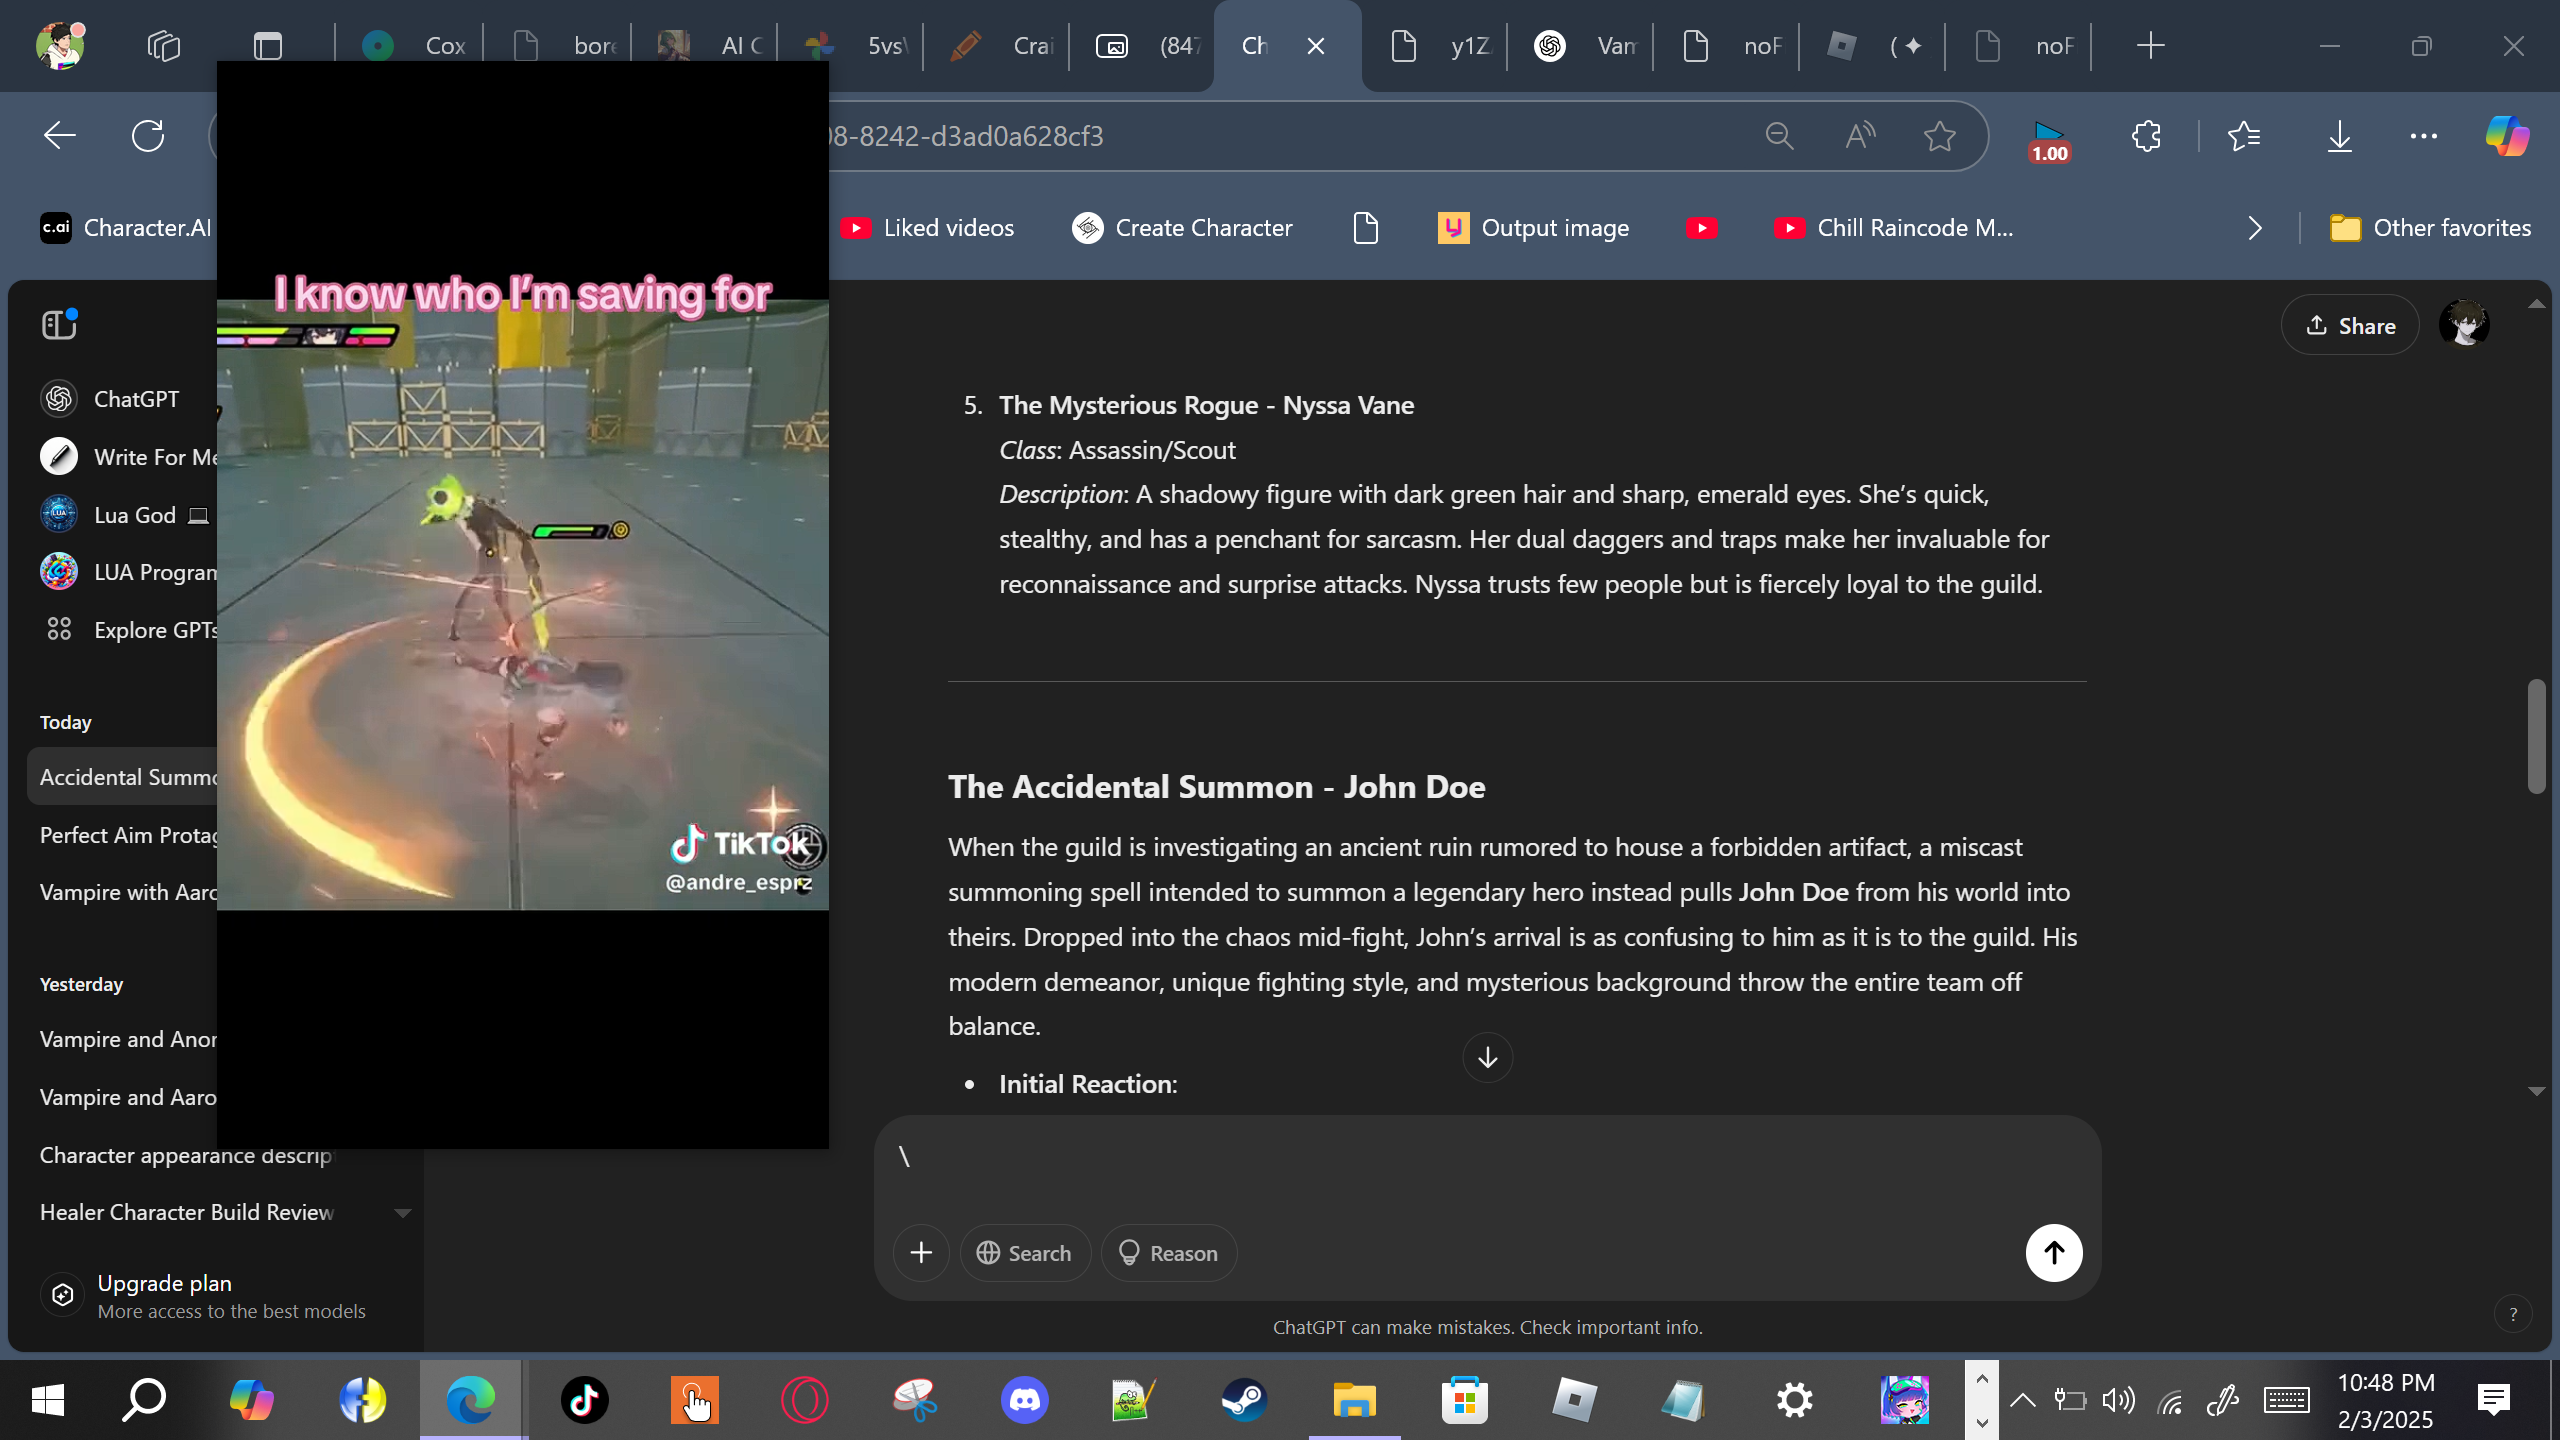
Task: Click the scrollbar down arrow on chat page
Action: tap(2536, 1091)
